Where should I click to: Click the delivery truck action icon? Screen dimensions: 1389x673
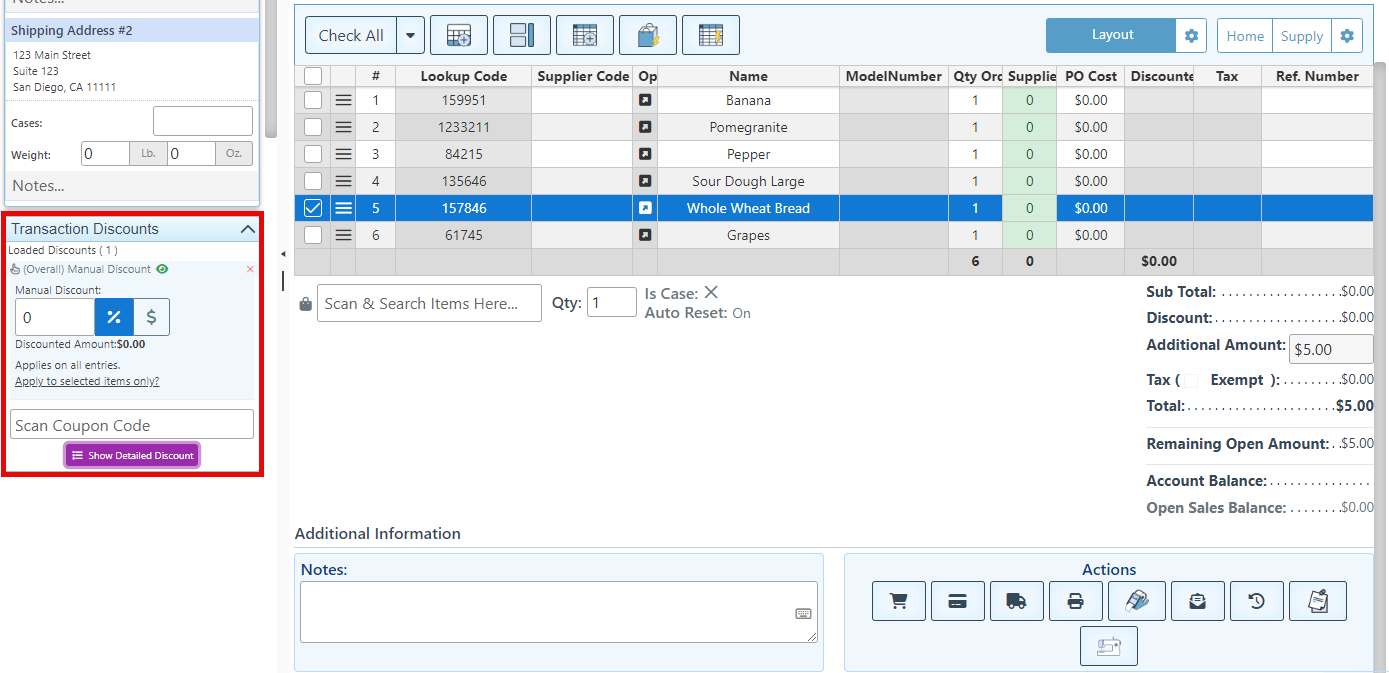click(x=1016, y=601)
